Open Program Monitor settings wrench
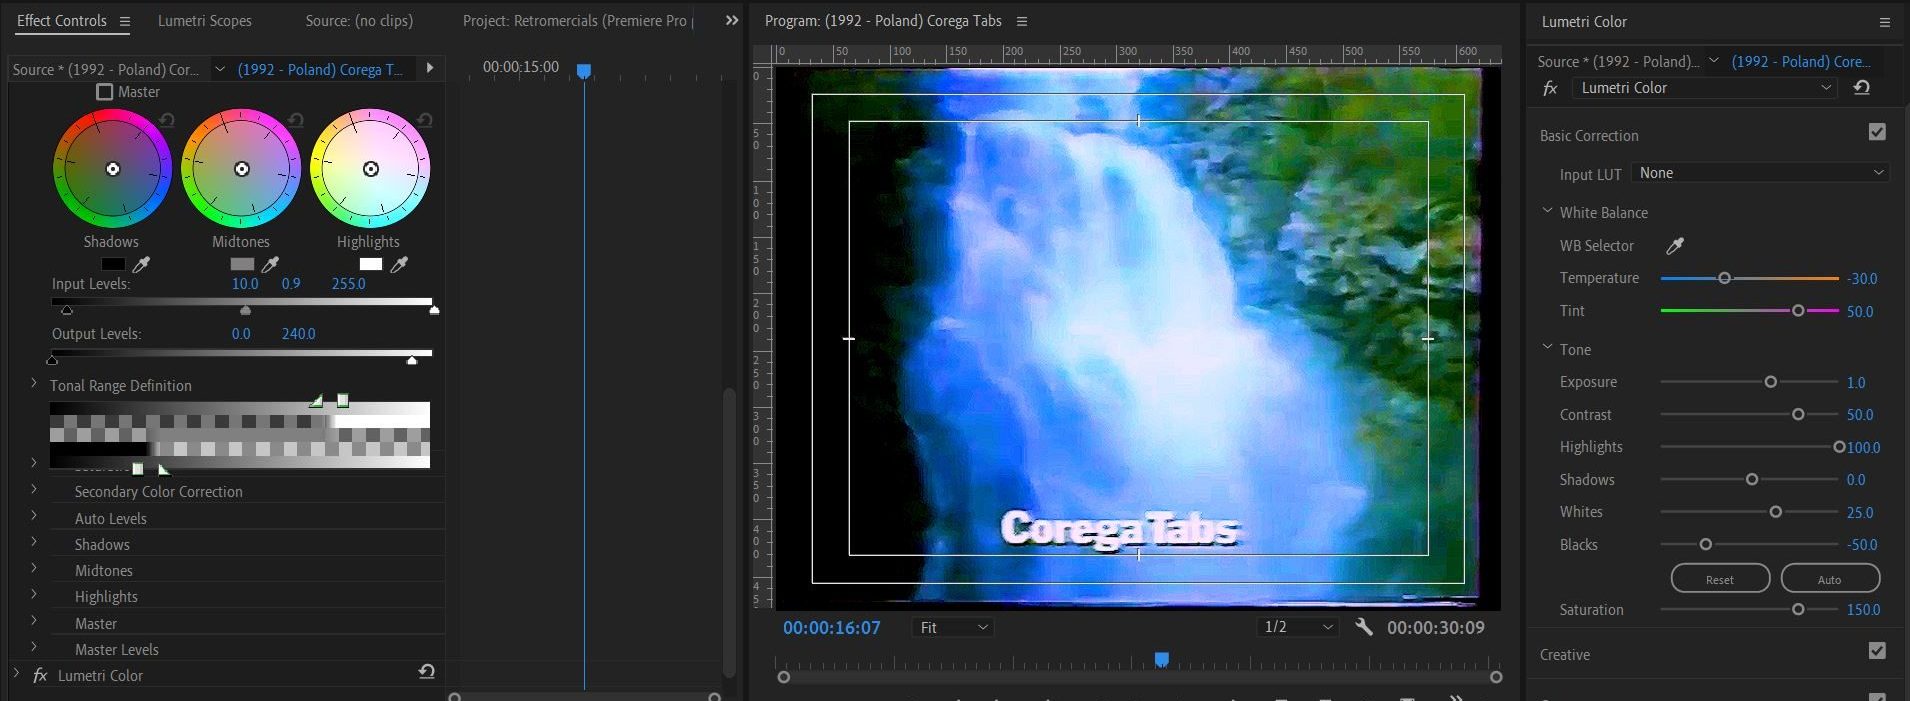Screen dimensions: 1910x701 (1364, 627)
